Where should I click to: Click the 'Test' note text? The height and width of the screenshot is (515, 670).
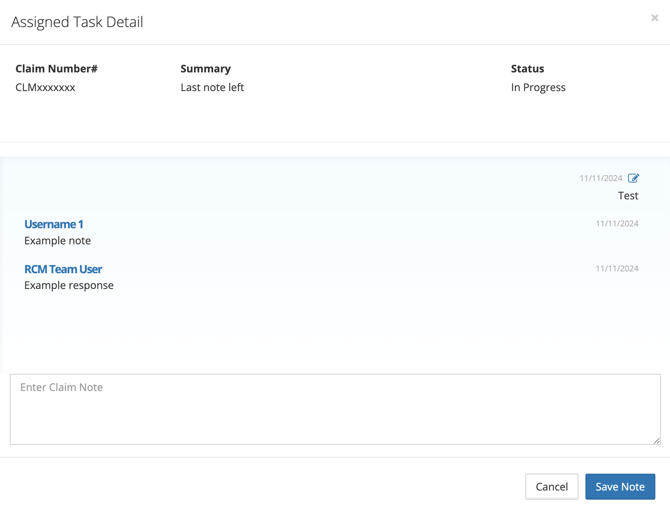[628, 196]
